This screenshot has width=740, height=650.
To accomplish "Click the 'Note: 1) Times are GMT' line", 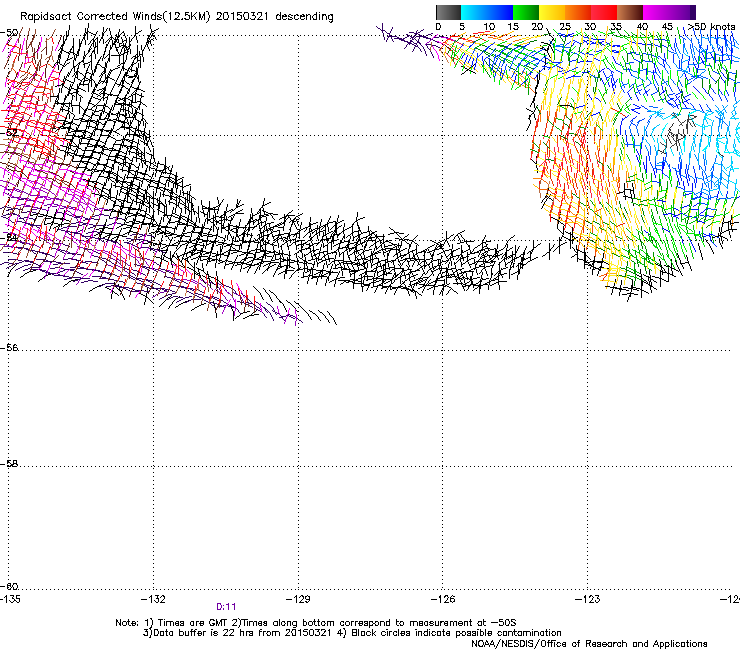I will (x=316, y=623).
